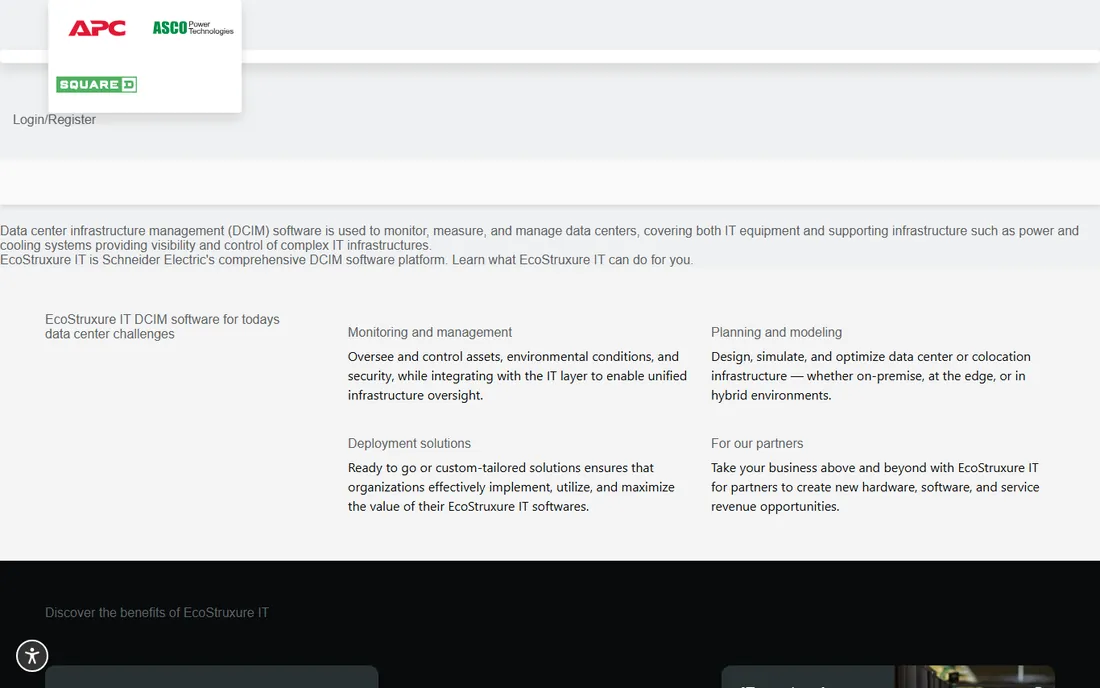The width and height of the screenshot is (1100, 688).
Task: Go to Planning and modeling
Action: point(776,332)
